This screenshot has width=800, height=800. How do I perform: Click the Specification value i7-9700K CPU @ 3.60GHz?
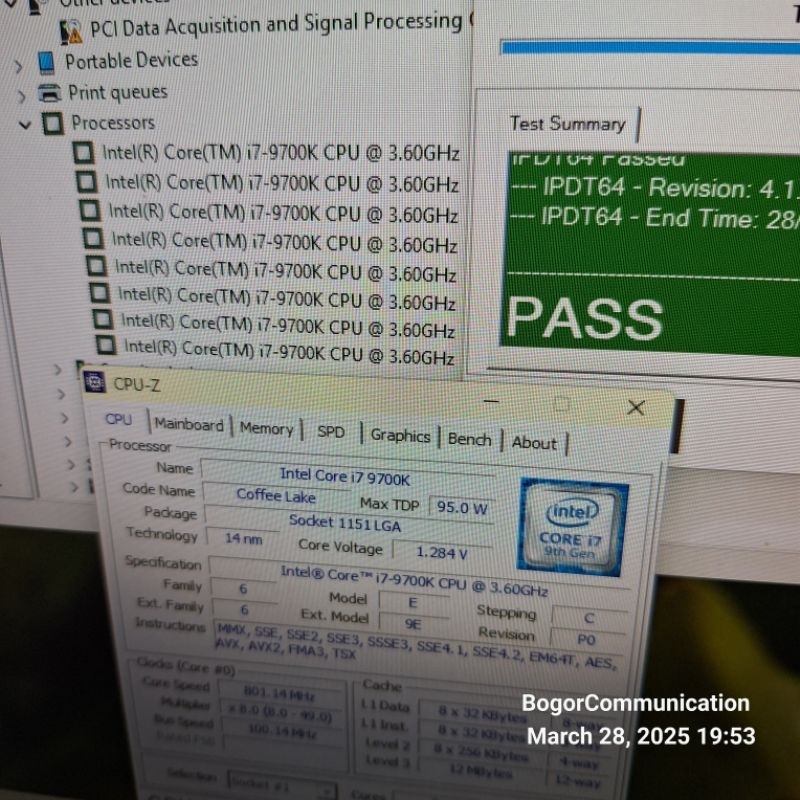click(414, 581)
